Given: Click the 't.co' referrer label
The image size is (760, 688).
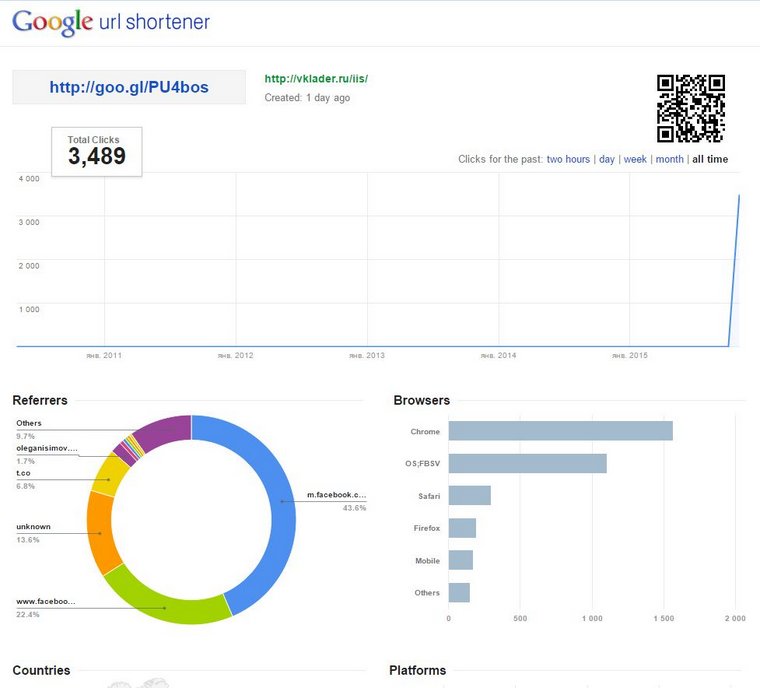Looking at the screenshot, I should pos(23,473).
